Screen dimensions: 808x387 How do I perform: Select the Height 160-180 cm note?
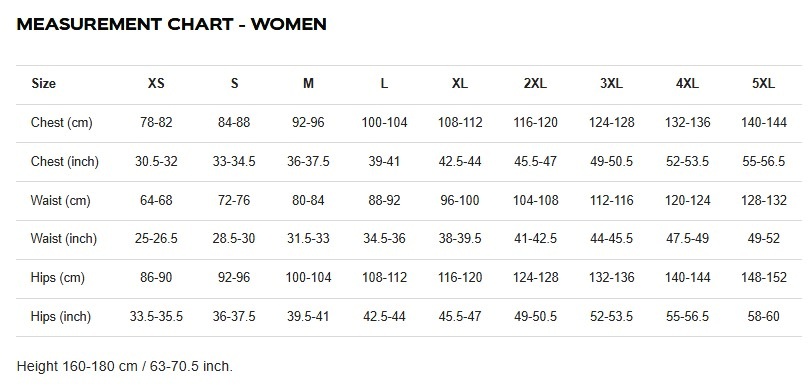tap(125, 366)
